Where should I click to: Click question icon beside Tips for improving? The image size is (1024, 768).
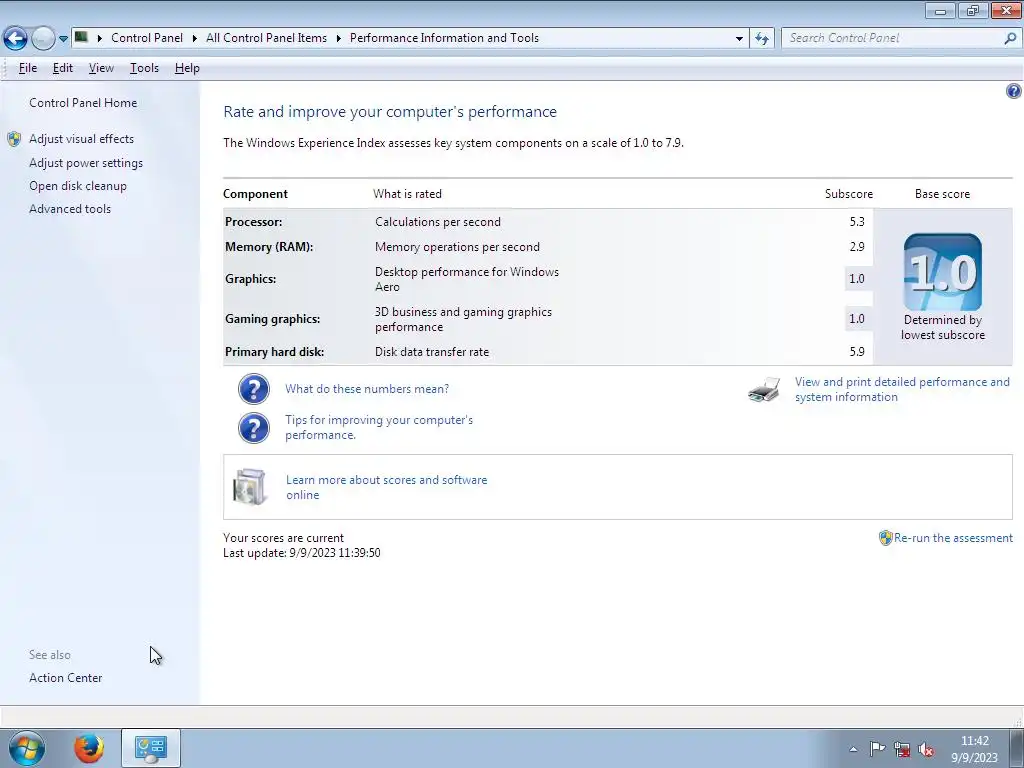click(254, 428)
